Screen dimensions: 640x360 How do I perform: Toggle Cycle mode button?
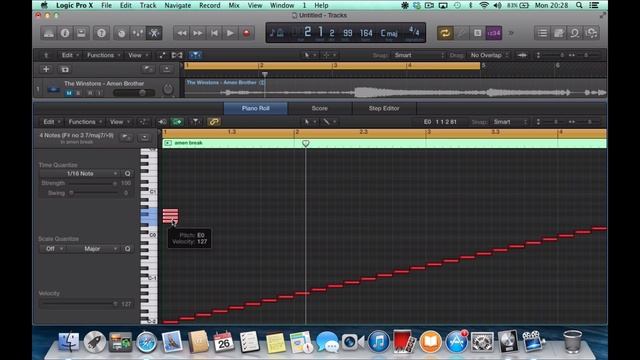(445, 33)
